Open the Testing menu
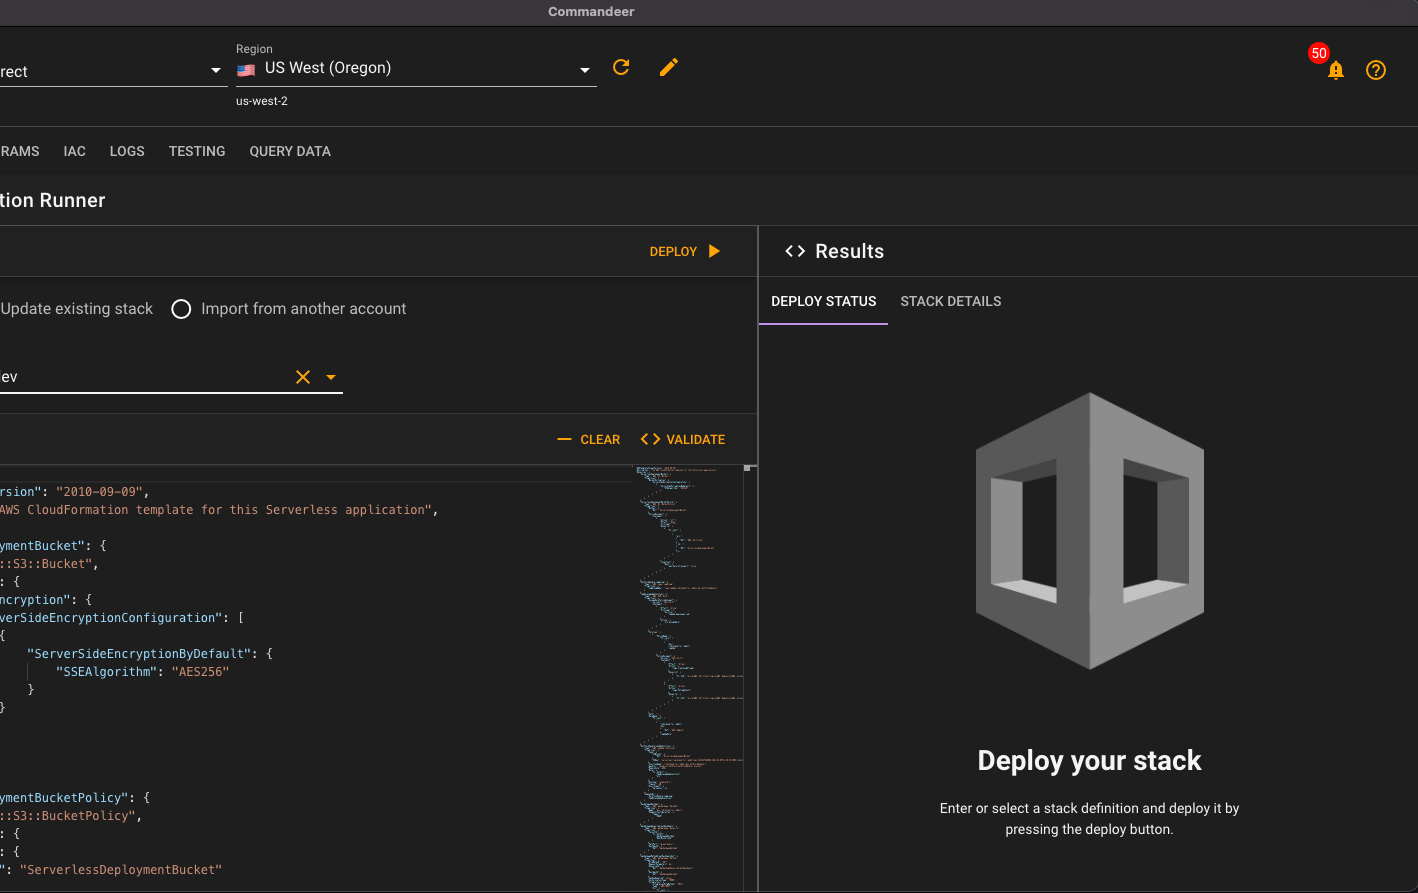 click(x=197, y=151)
